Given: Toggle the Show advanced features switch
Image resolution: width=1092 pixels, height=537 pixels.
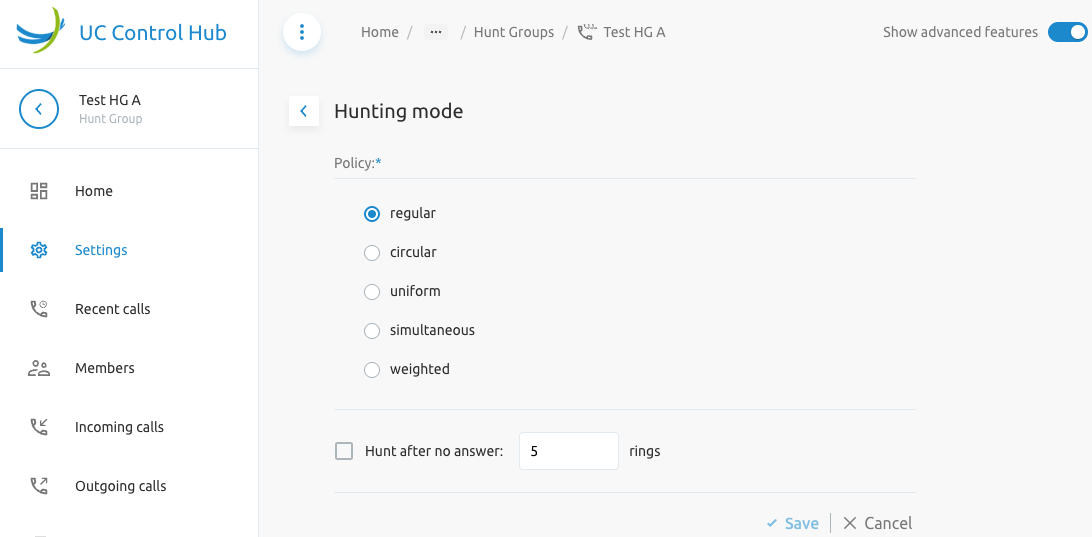Looking at the screenshot, I should point(1068,32).
